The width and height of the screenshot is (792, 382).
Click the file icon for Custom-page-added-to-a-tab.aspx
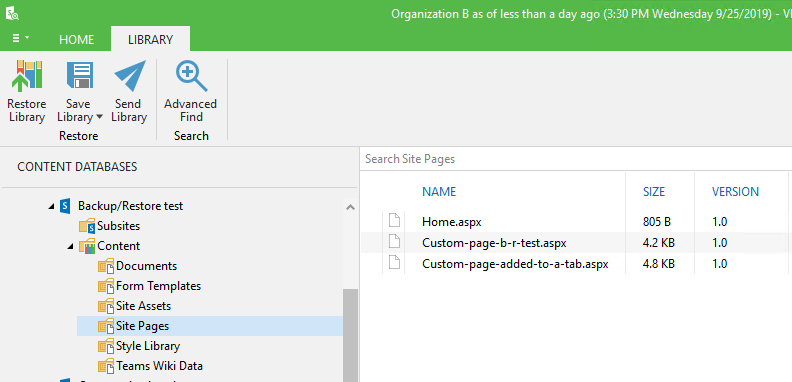394,263
